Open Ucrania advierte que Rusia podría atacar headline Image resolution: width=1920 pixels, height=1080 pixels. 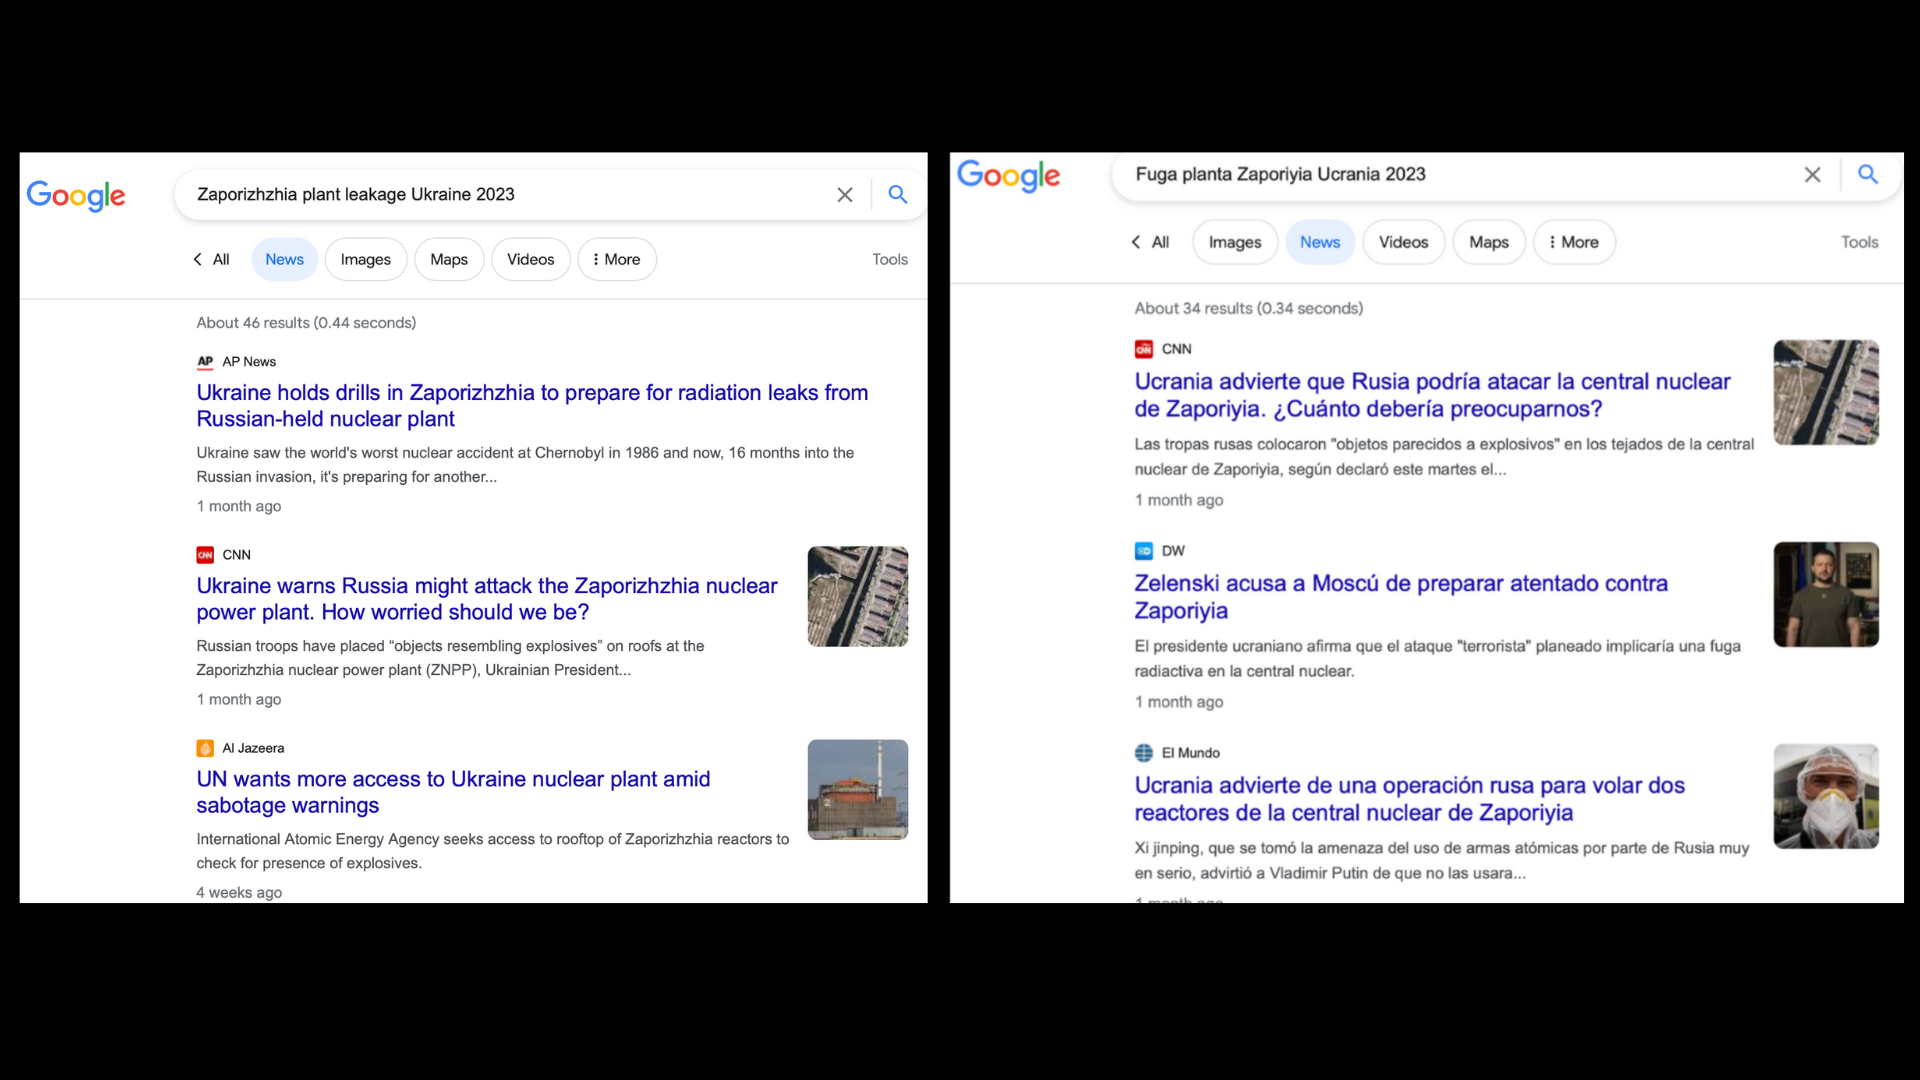[1432, 395]
